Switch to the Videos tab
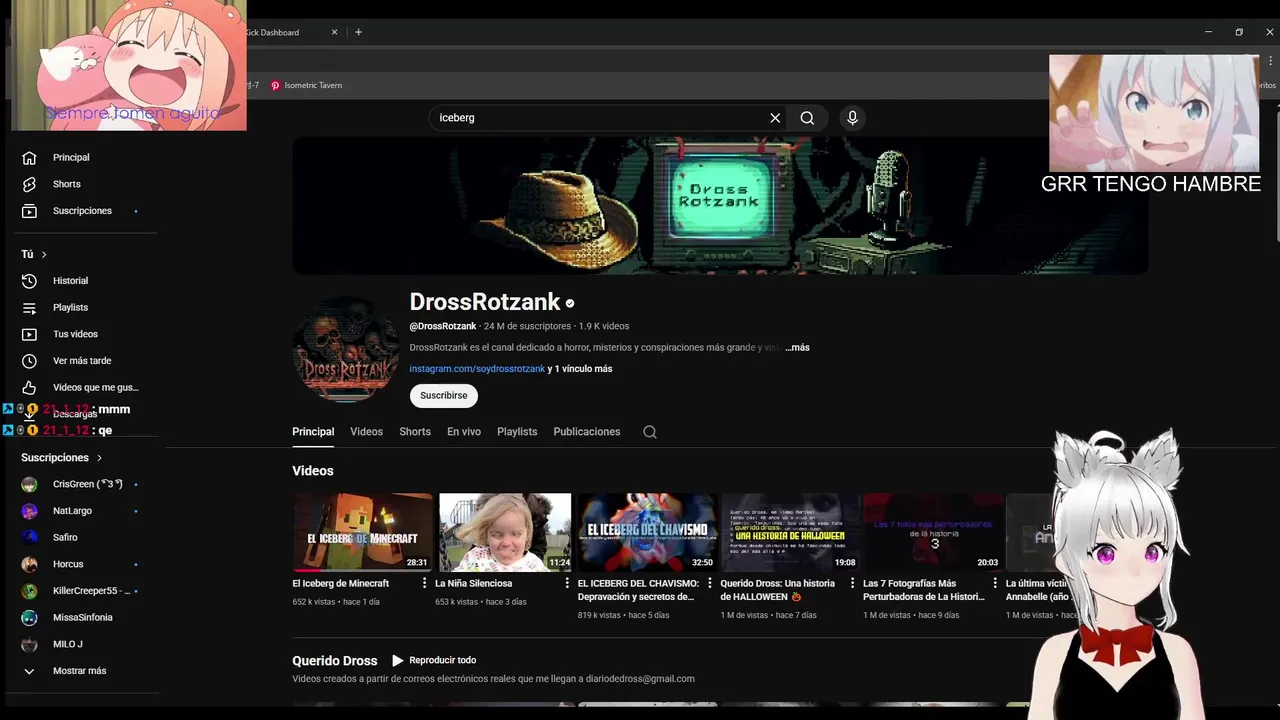Viewport: 1280px width, 720px height. [x=366, y=432]
